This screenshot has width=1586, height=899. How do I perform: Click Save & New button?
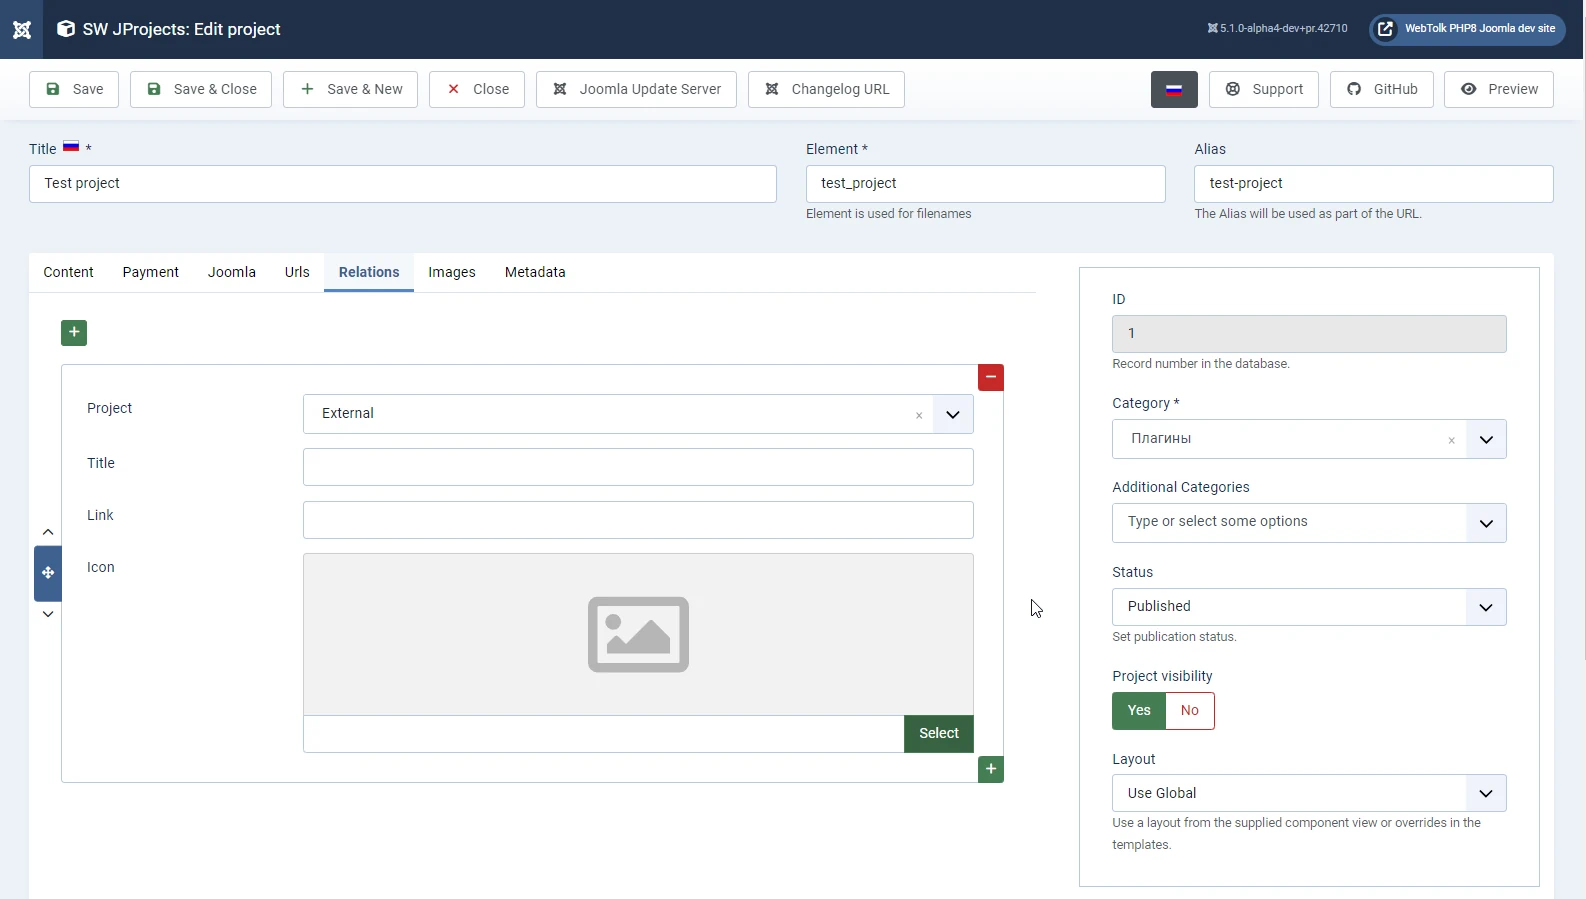[350, 89]
